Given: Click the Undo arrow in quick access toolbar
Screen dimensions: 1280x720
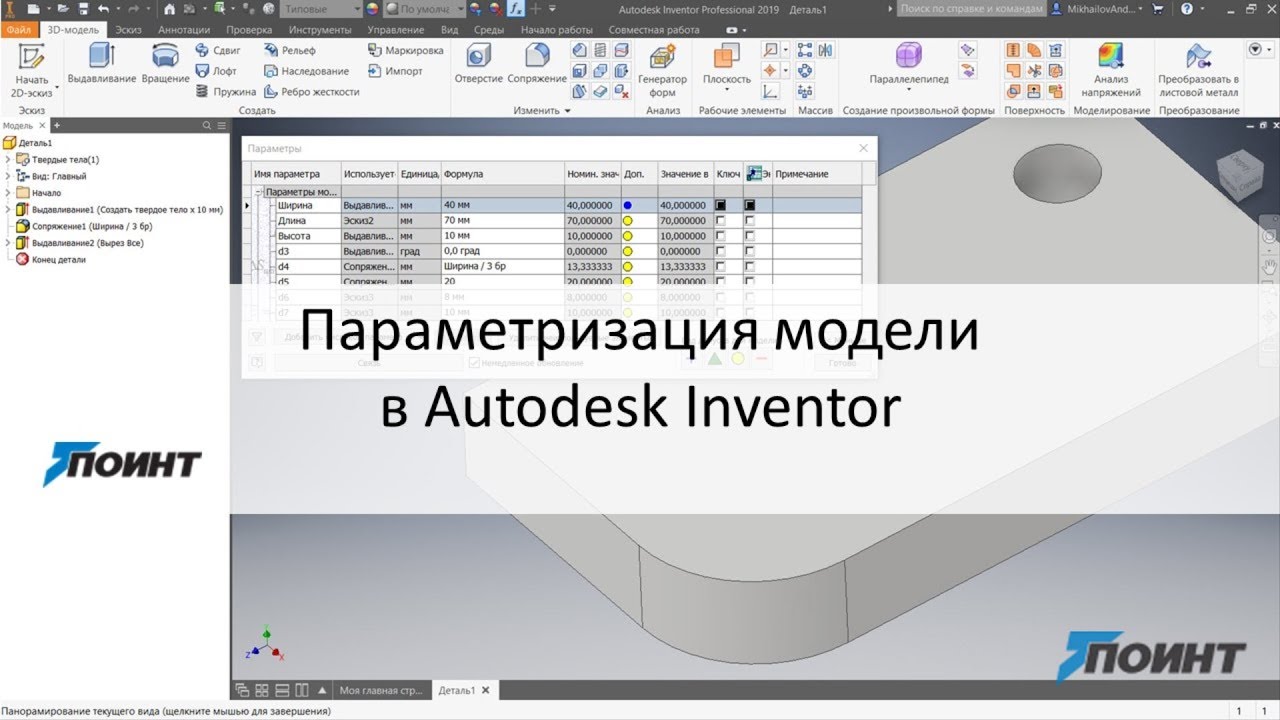Looking at the screenshot, I should pos(103,8).
